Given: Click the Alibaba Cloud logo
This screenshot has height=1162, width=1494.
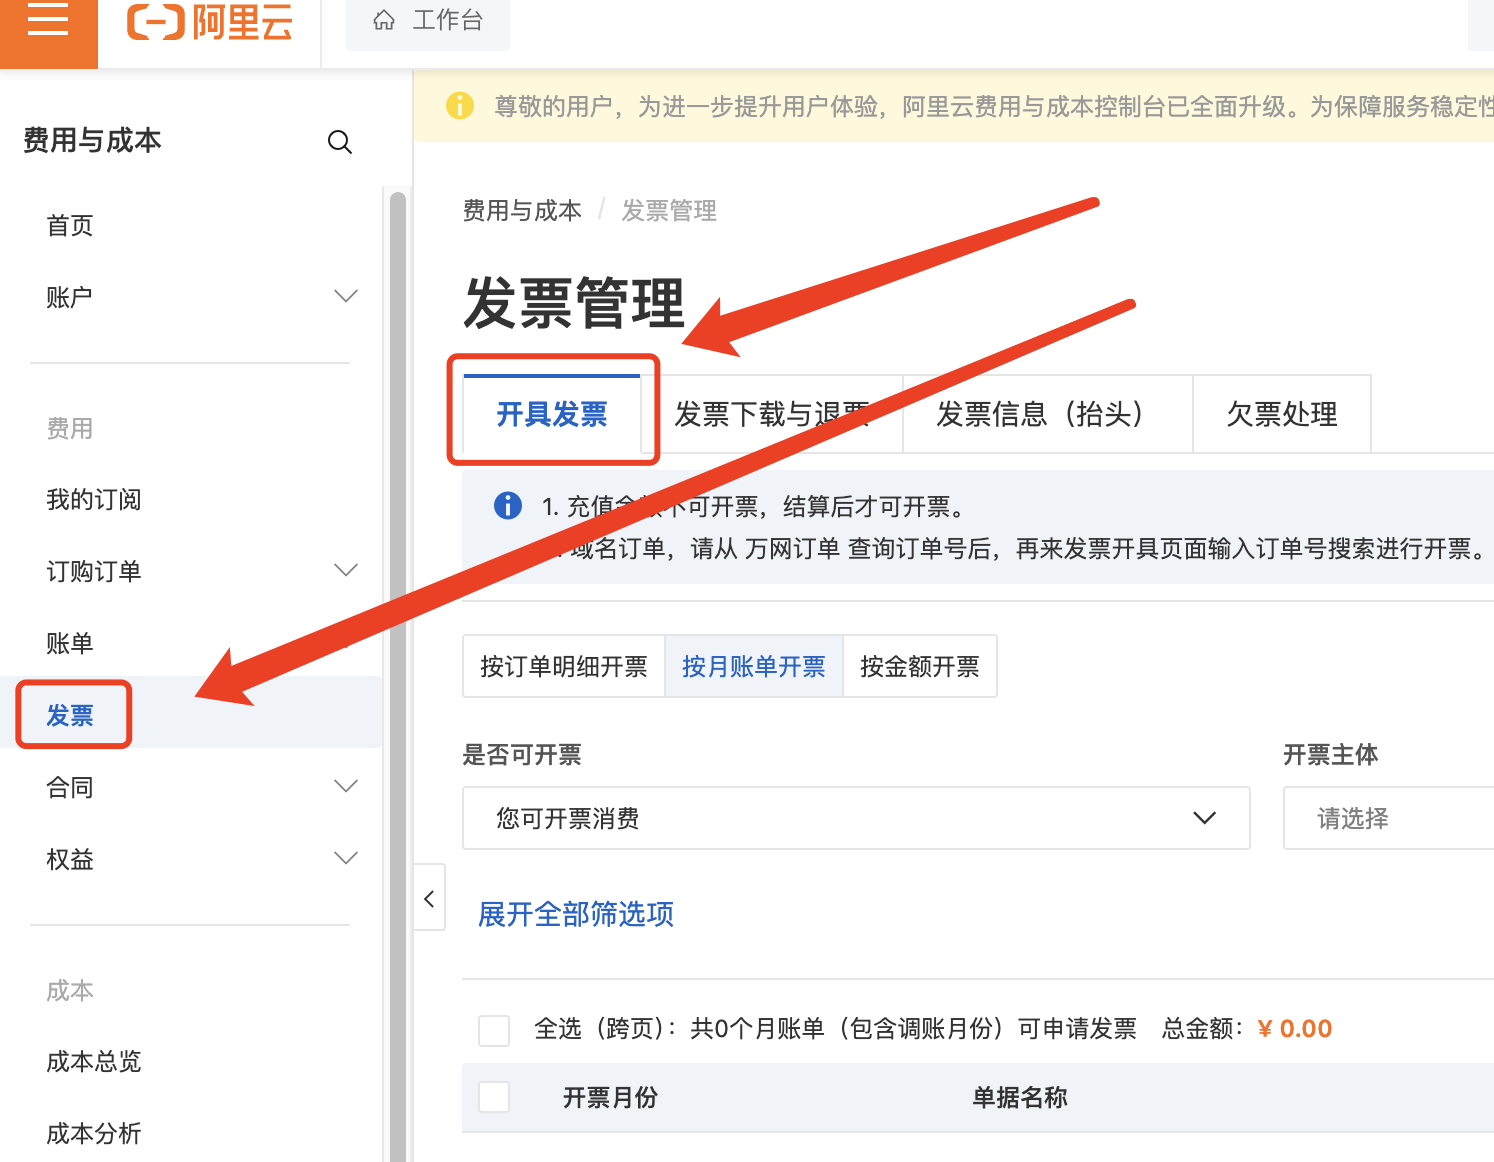Looking at the screenshot, I should [x=210, y=22].
